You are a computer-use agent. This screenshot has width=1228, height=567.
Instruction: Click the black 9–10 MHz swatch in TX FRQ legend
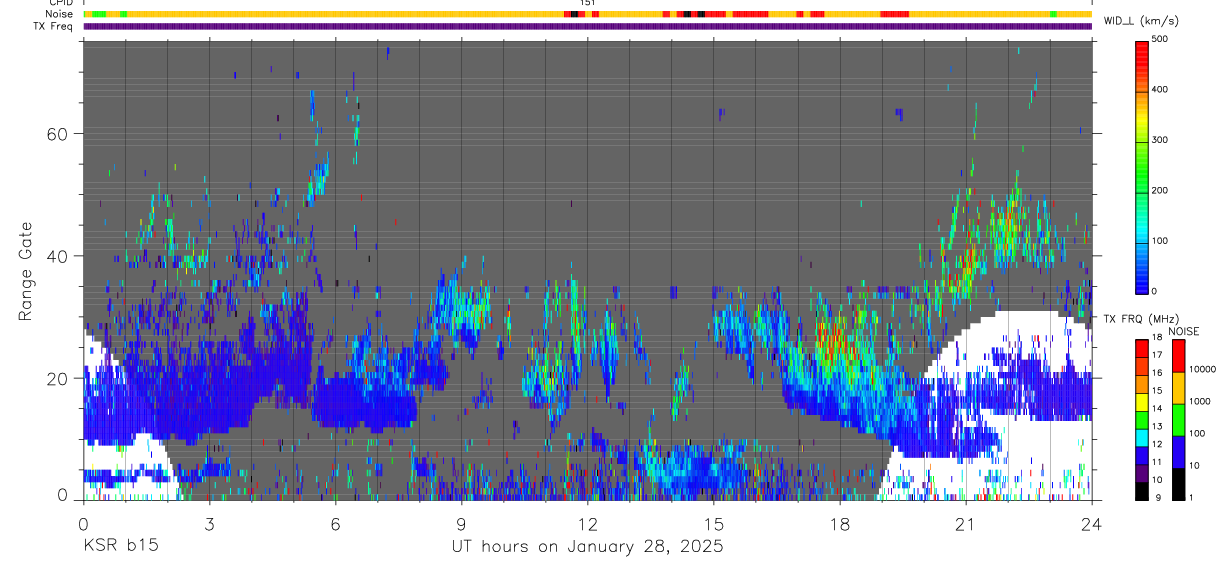coord(1142,490)
